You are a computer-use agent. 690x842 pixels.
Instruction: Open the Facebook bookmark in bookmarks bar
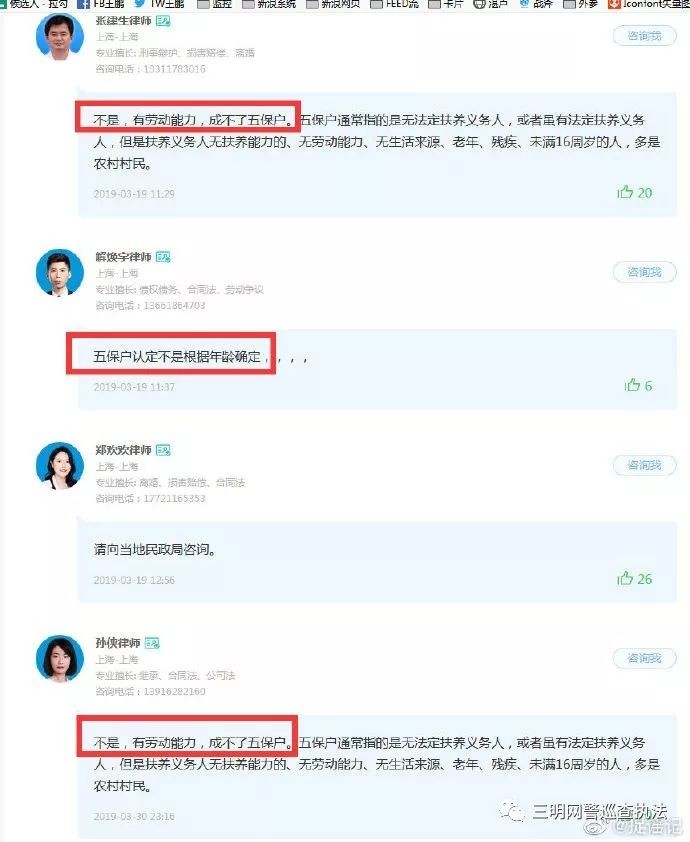point(101,4)
